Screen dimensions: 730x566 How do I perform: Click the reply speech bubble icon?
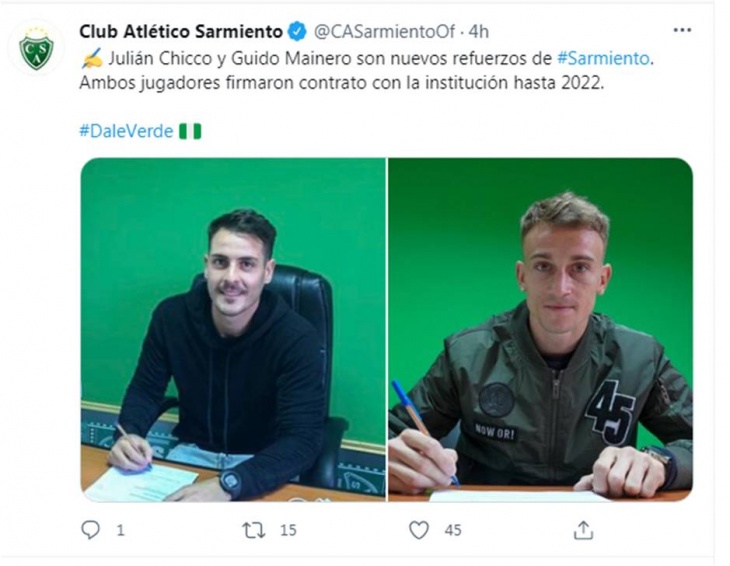90,530
